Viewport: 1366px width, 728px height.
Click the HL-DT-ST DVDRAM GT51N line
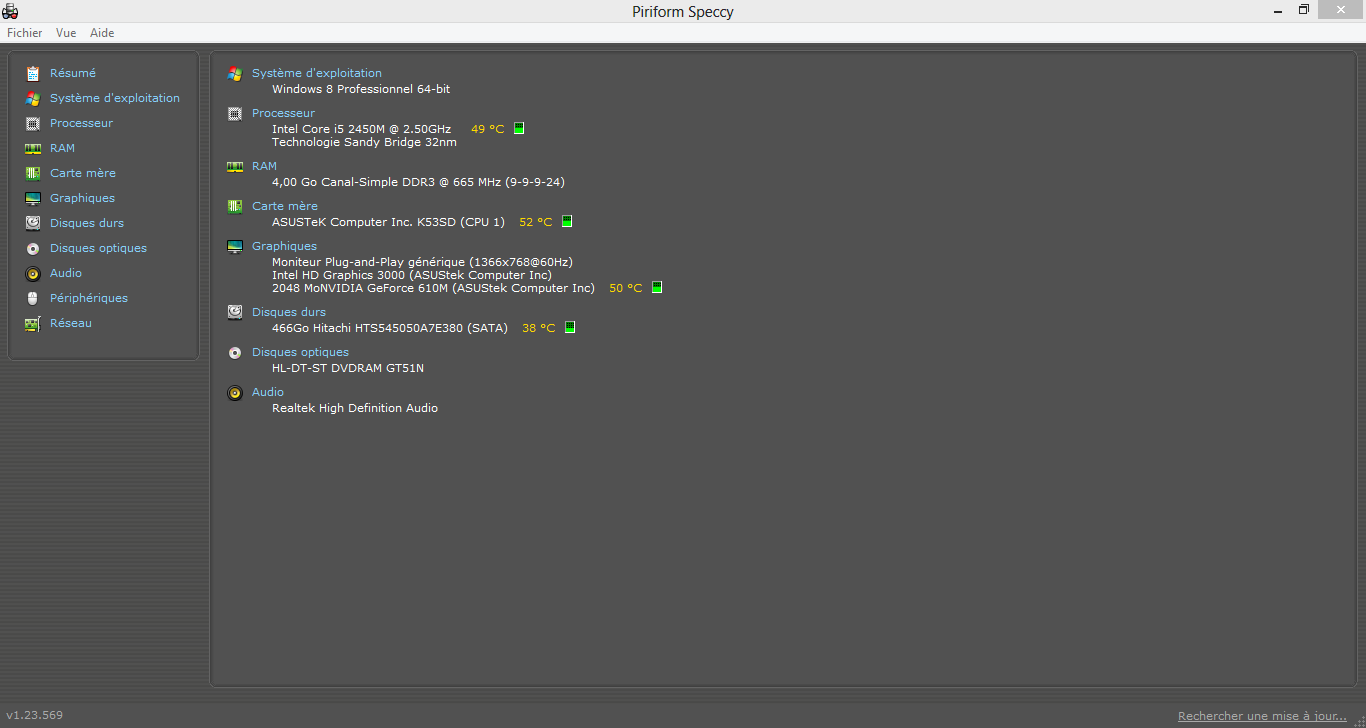click(348, 368)
